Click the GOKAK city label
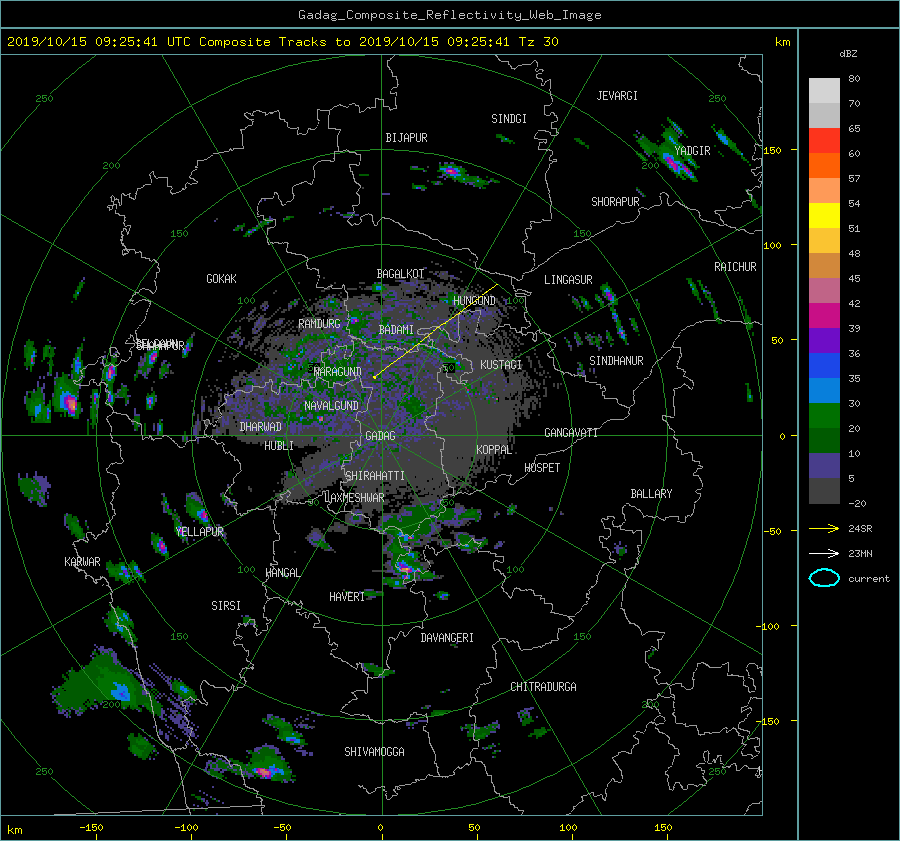 [x=221, y=279]
